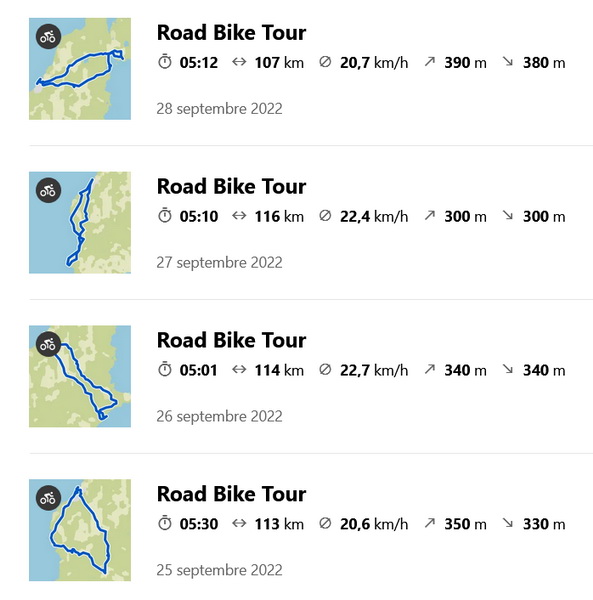Click the descent arrow icon beside 300 m
Viewport: 593px width, 600px height.
(x=508, y=215)
